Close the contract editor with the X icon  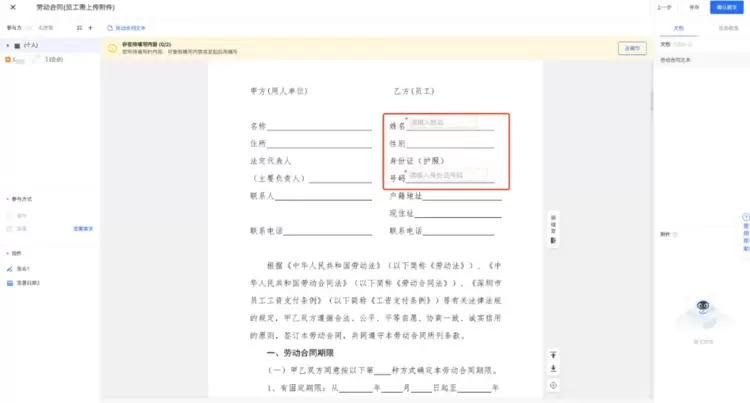pyautogui.click(x=11, y=7)
